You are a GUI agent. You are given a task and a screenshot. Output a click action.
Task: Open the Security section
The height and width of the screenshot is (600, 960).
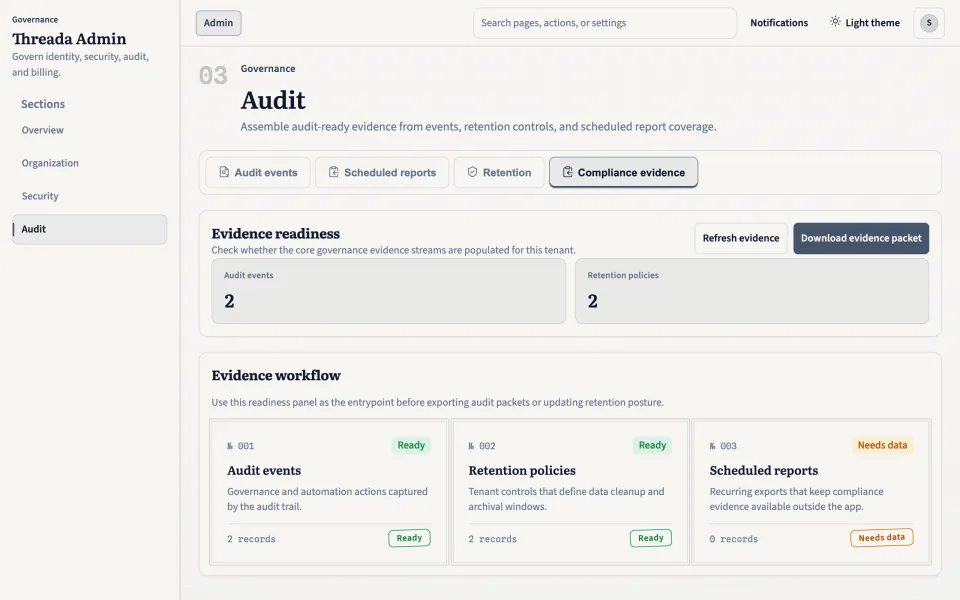tap(89, 196)
